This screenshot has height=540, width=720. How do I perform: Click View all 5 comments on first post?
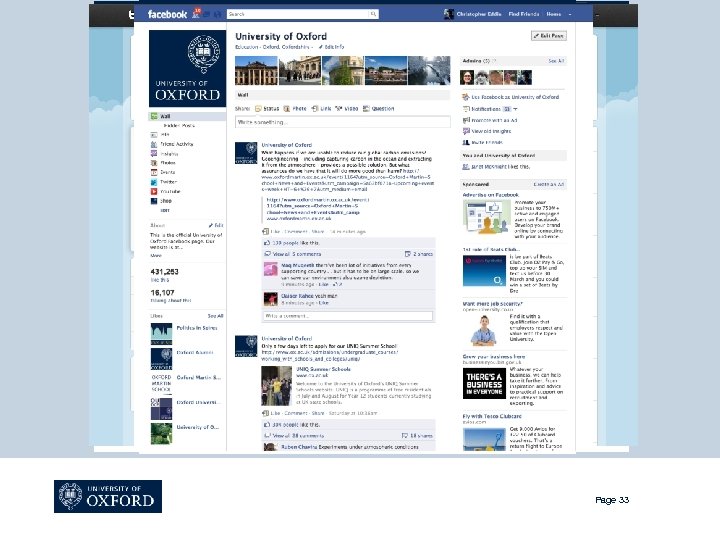[x=297, y=254]
